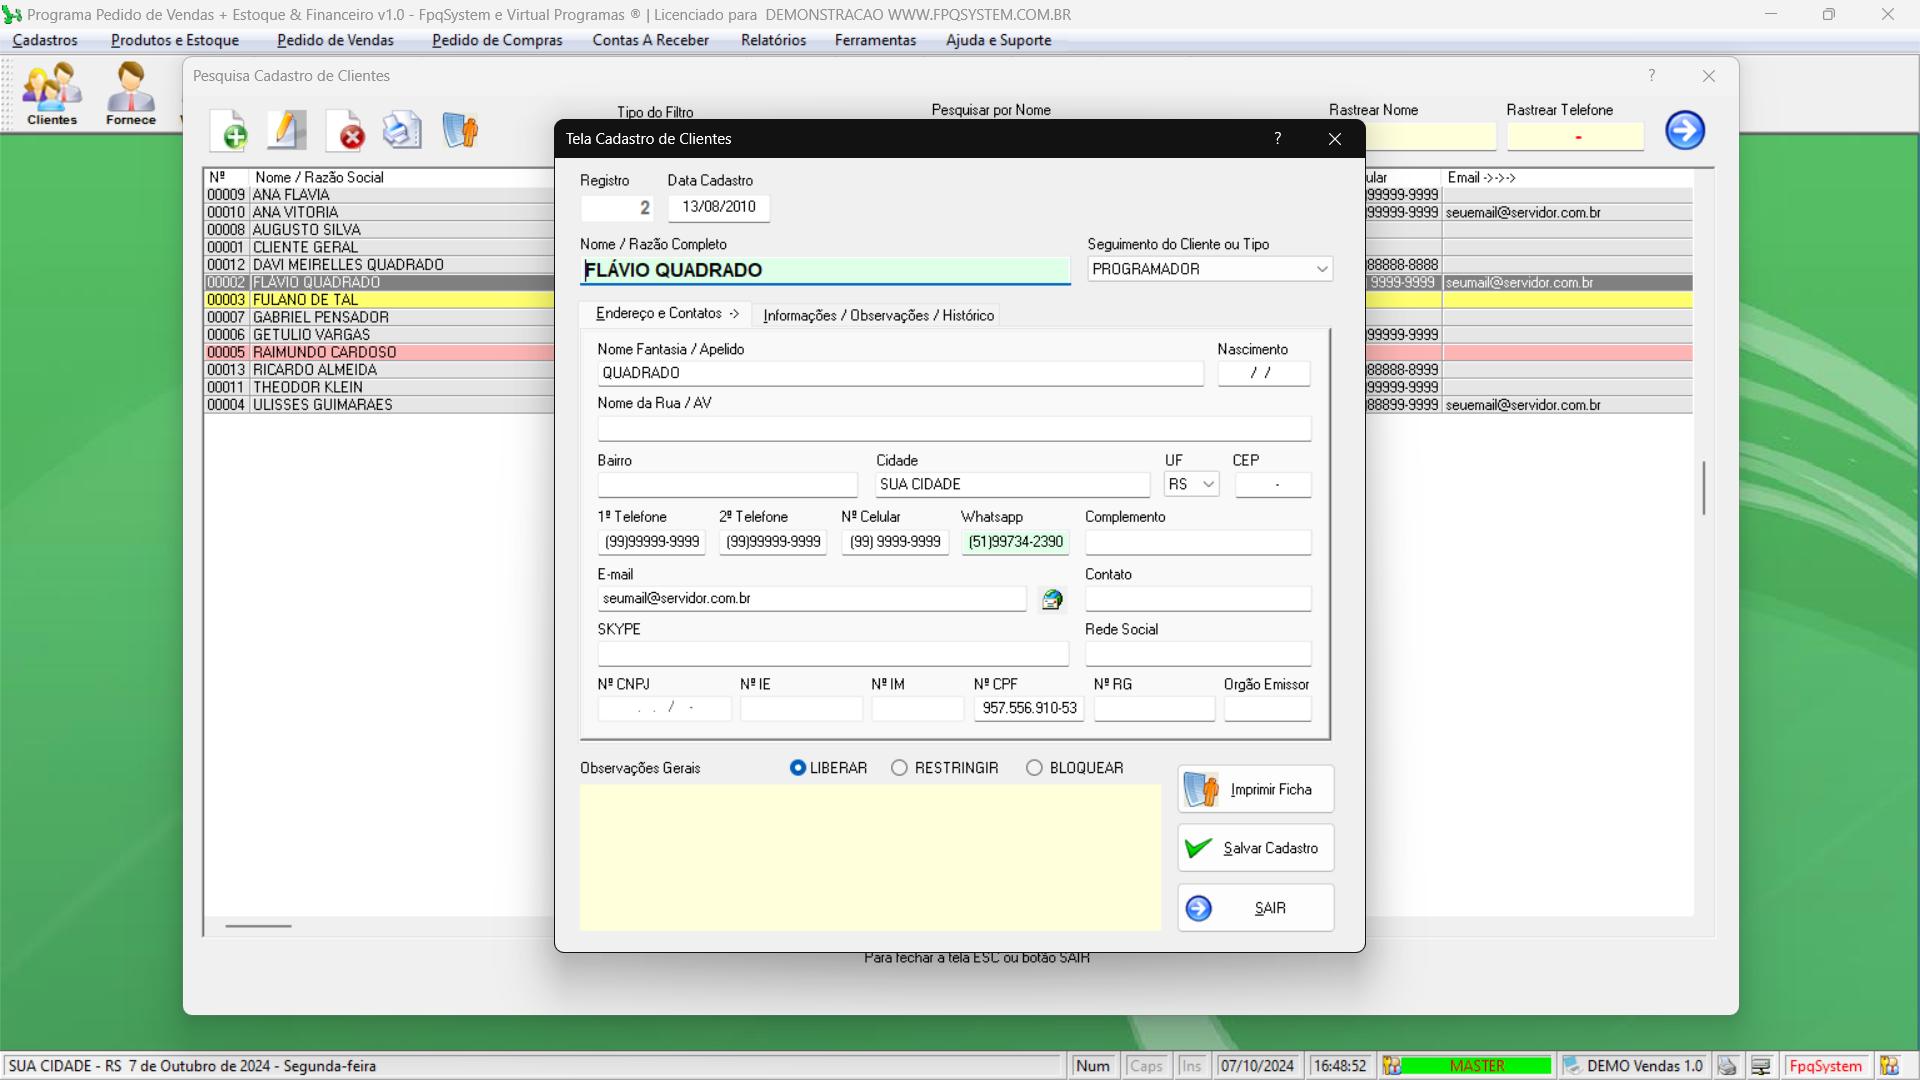Open the Relatórios menu

click(773, 40)
